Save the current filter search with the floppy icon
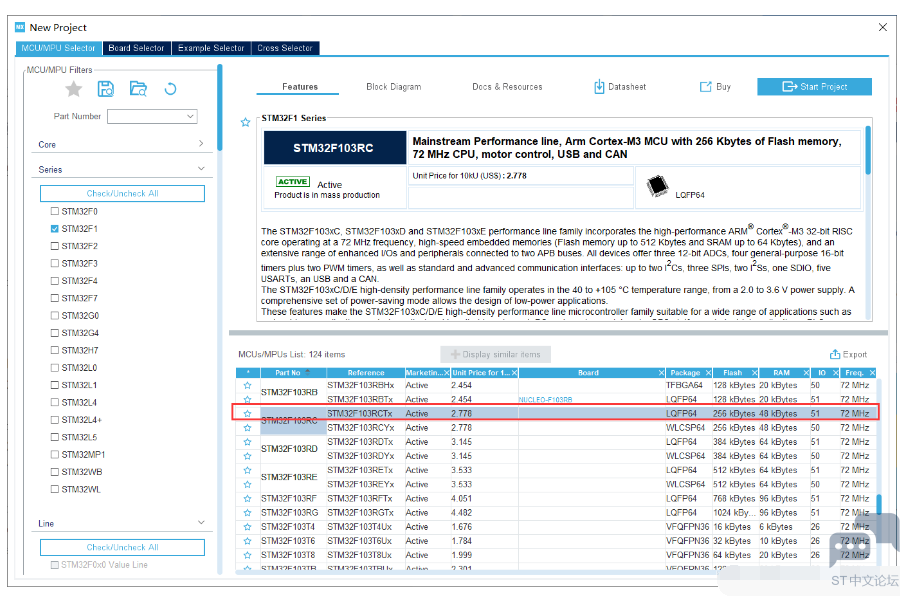908x596 pixels. point(106,89)
